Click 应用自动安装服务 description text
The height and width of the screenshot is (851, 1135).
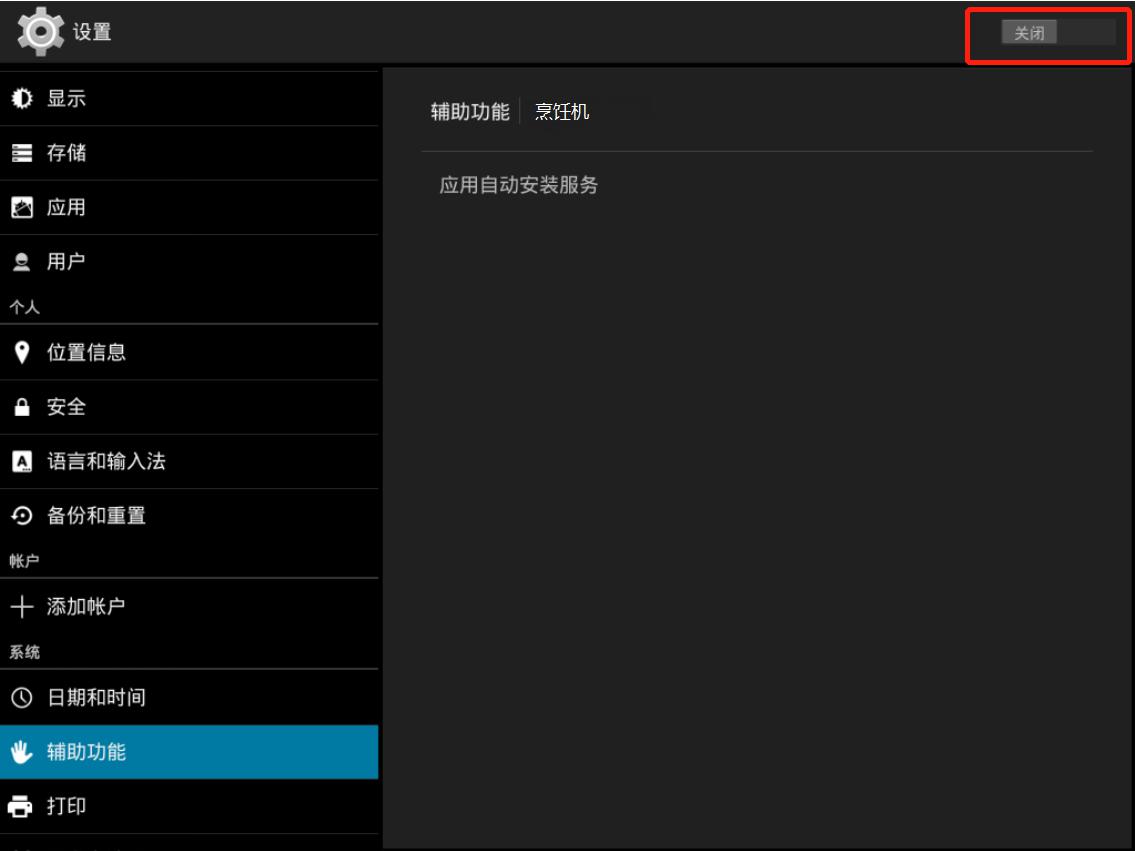[519, 185]
